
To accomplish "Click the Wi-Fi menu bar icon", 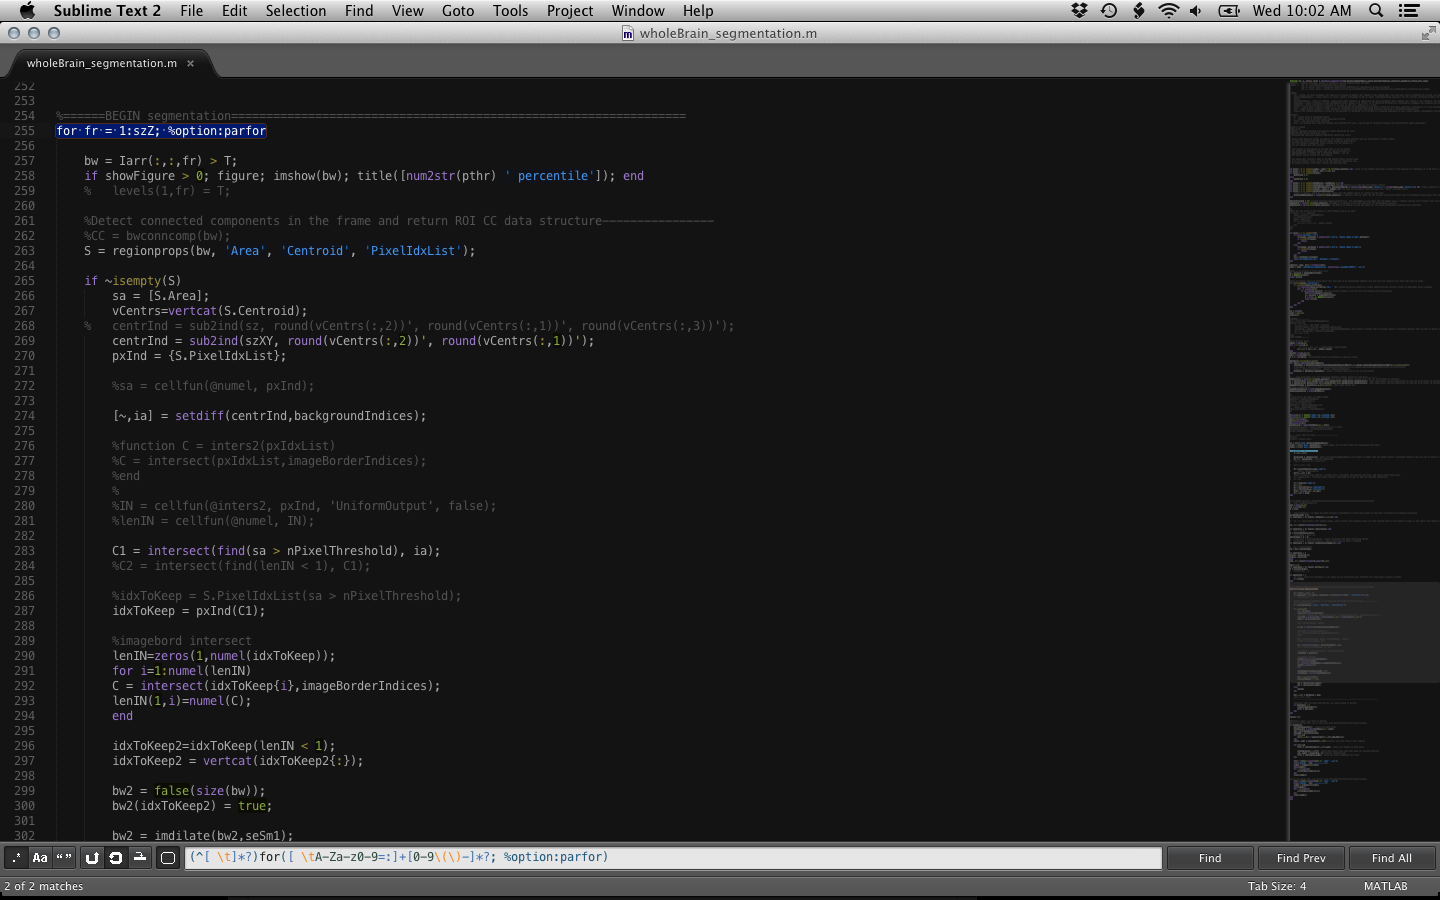I will pyautogui.click(x=1168, y=10).
